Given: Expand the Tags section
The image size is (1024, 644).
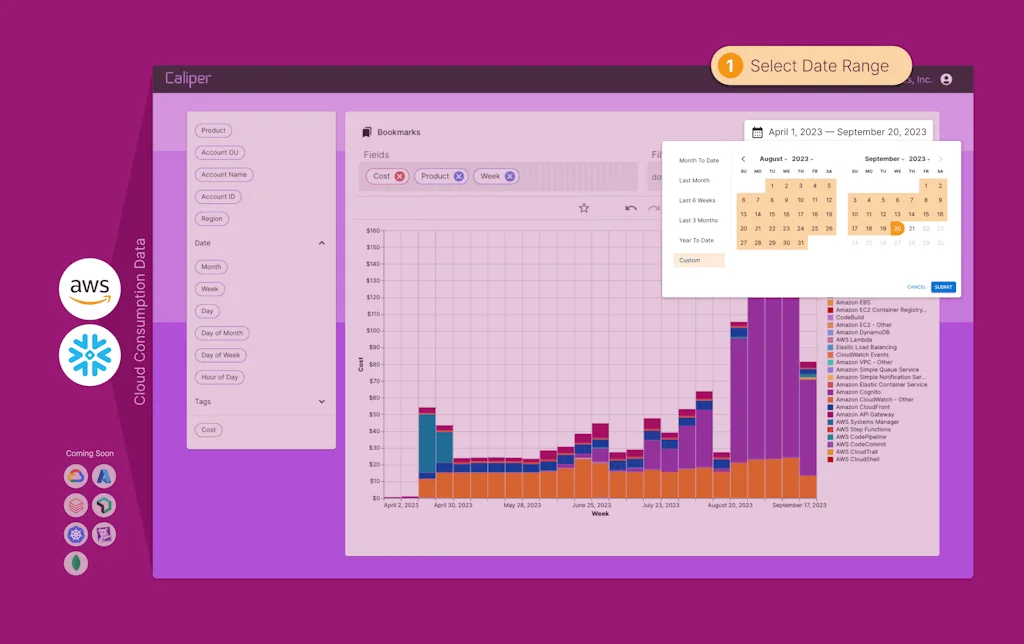Looking at the screenshot, I should pyautogui.click(x=321, y=401).
